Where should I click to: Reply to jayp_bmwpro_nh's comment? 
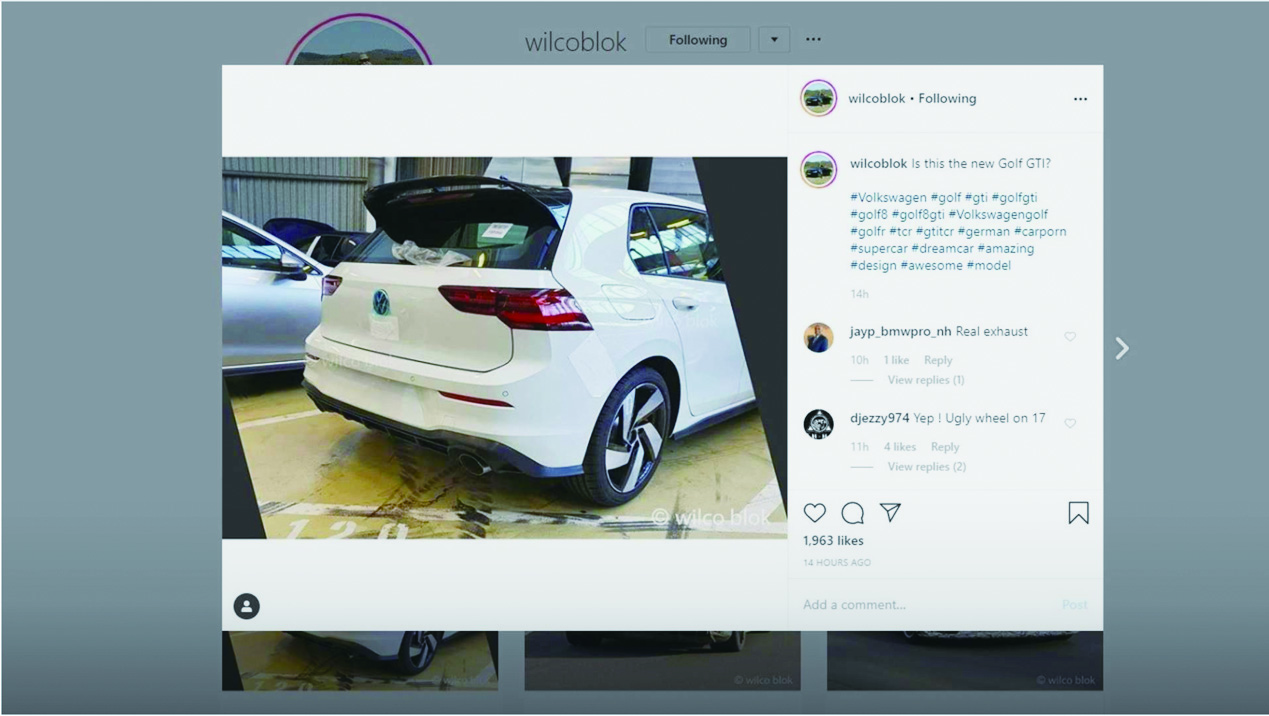pyautogui.click(x=938, y=360)
